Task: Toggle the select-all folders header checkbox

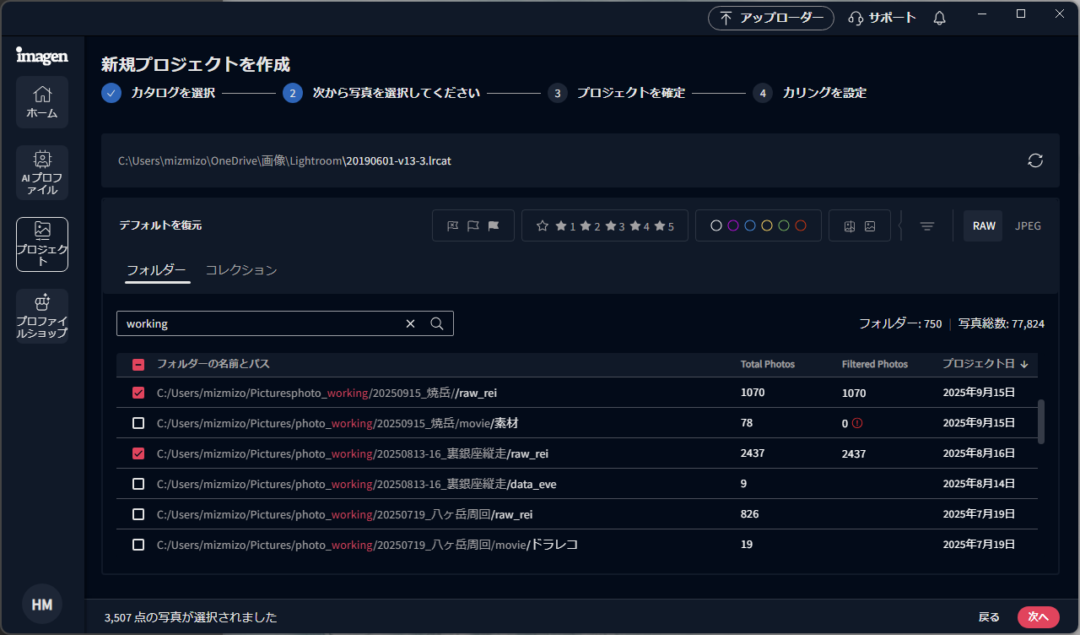Action: tap(138, 365)
